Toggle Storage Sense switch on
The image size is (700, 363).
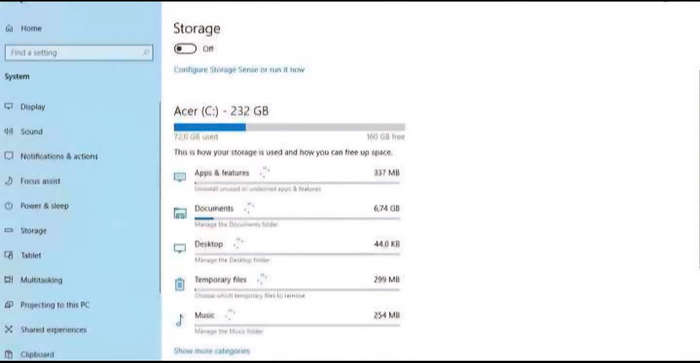[x=185, y=48]
